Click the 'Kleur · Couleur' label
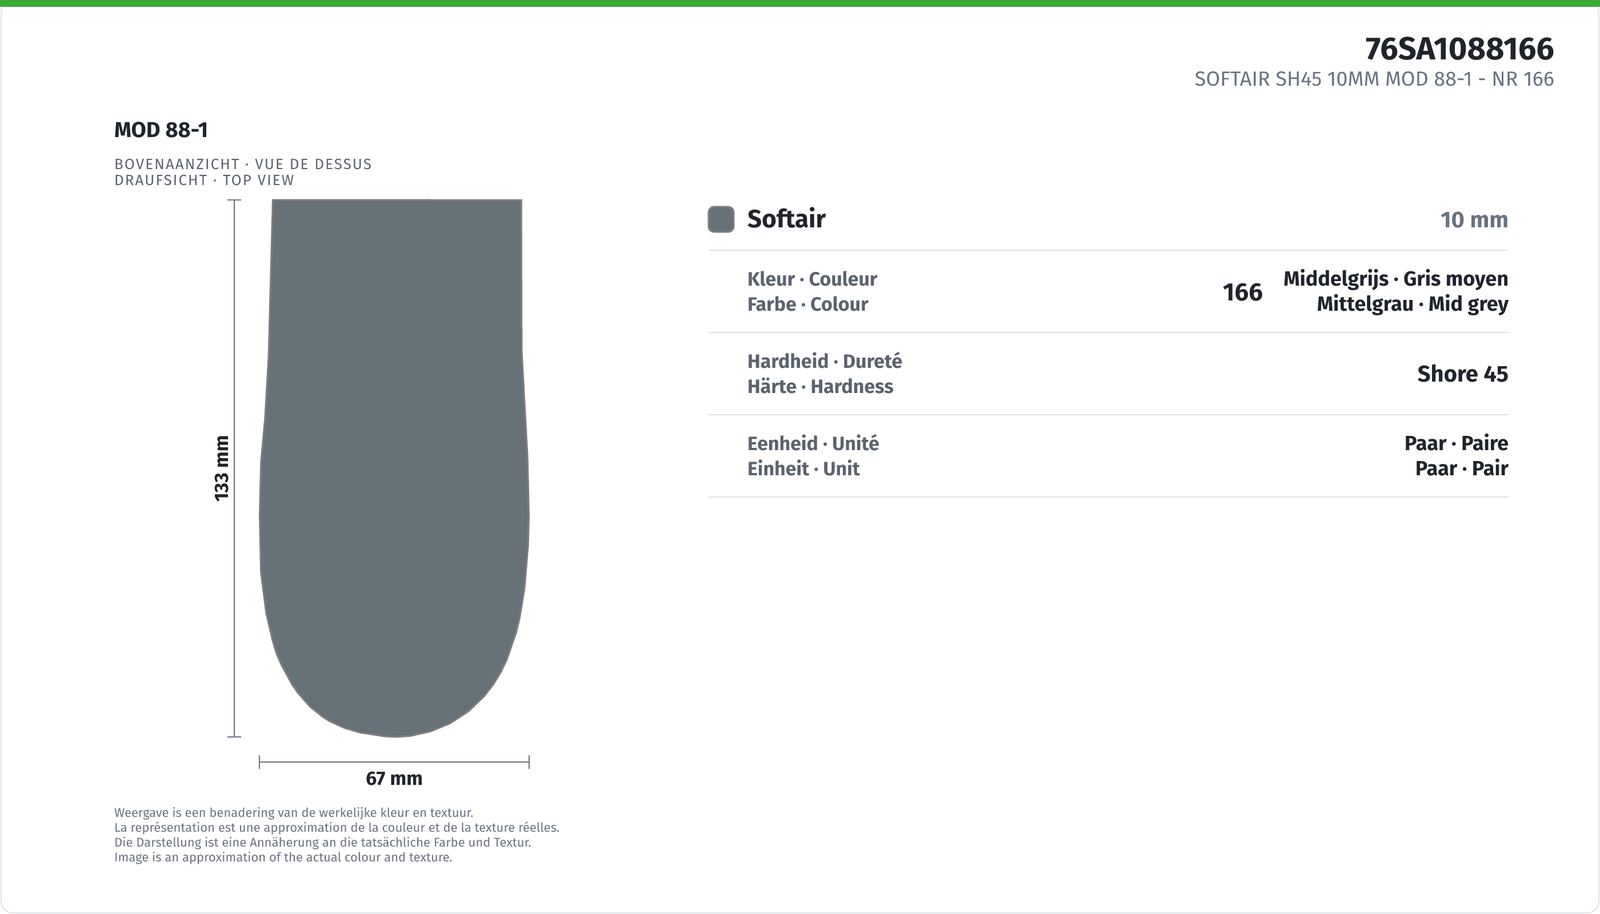Viewport: 1600px width, 914px height. pyautogui.click(x=812, y=279)
